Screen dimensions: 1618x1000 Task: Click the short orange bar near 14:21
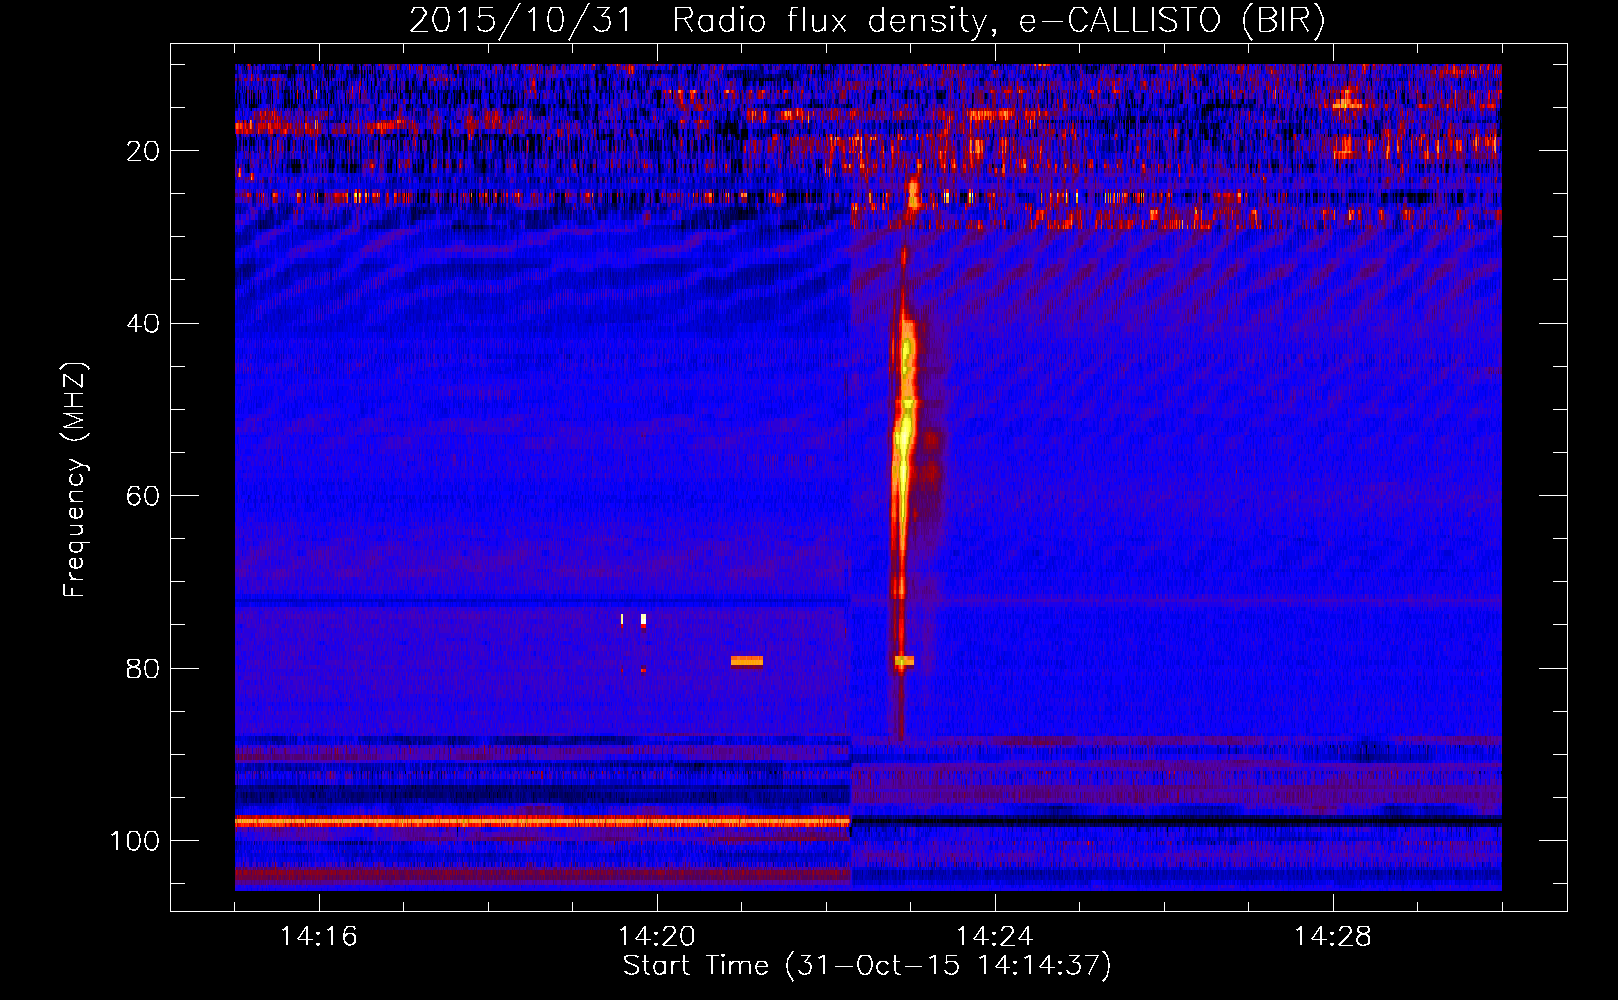(x=747, y=660)
